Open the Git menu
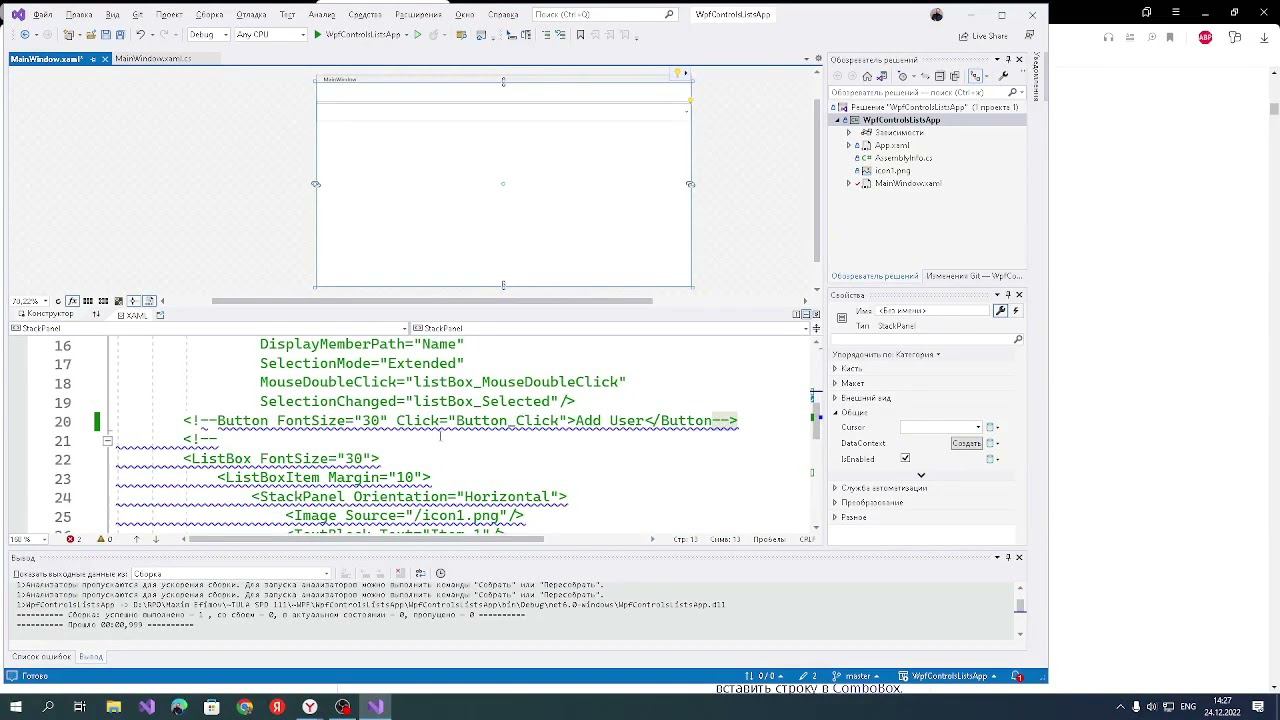Screen dimensions: 1280x720 coord(137,15)
